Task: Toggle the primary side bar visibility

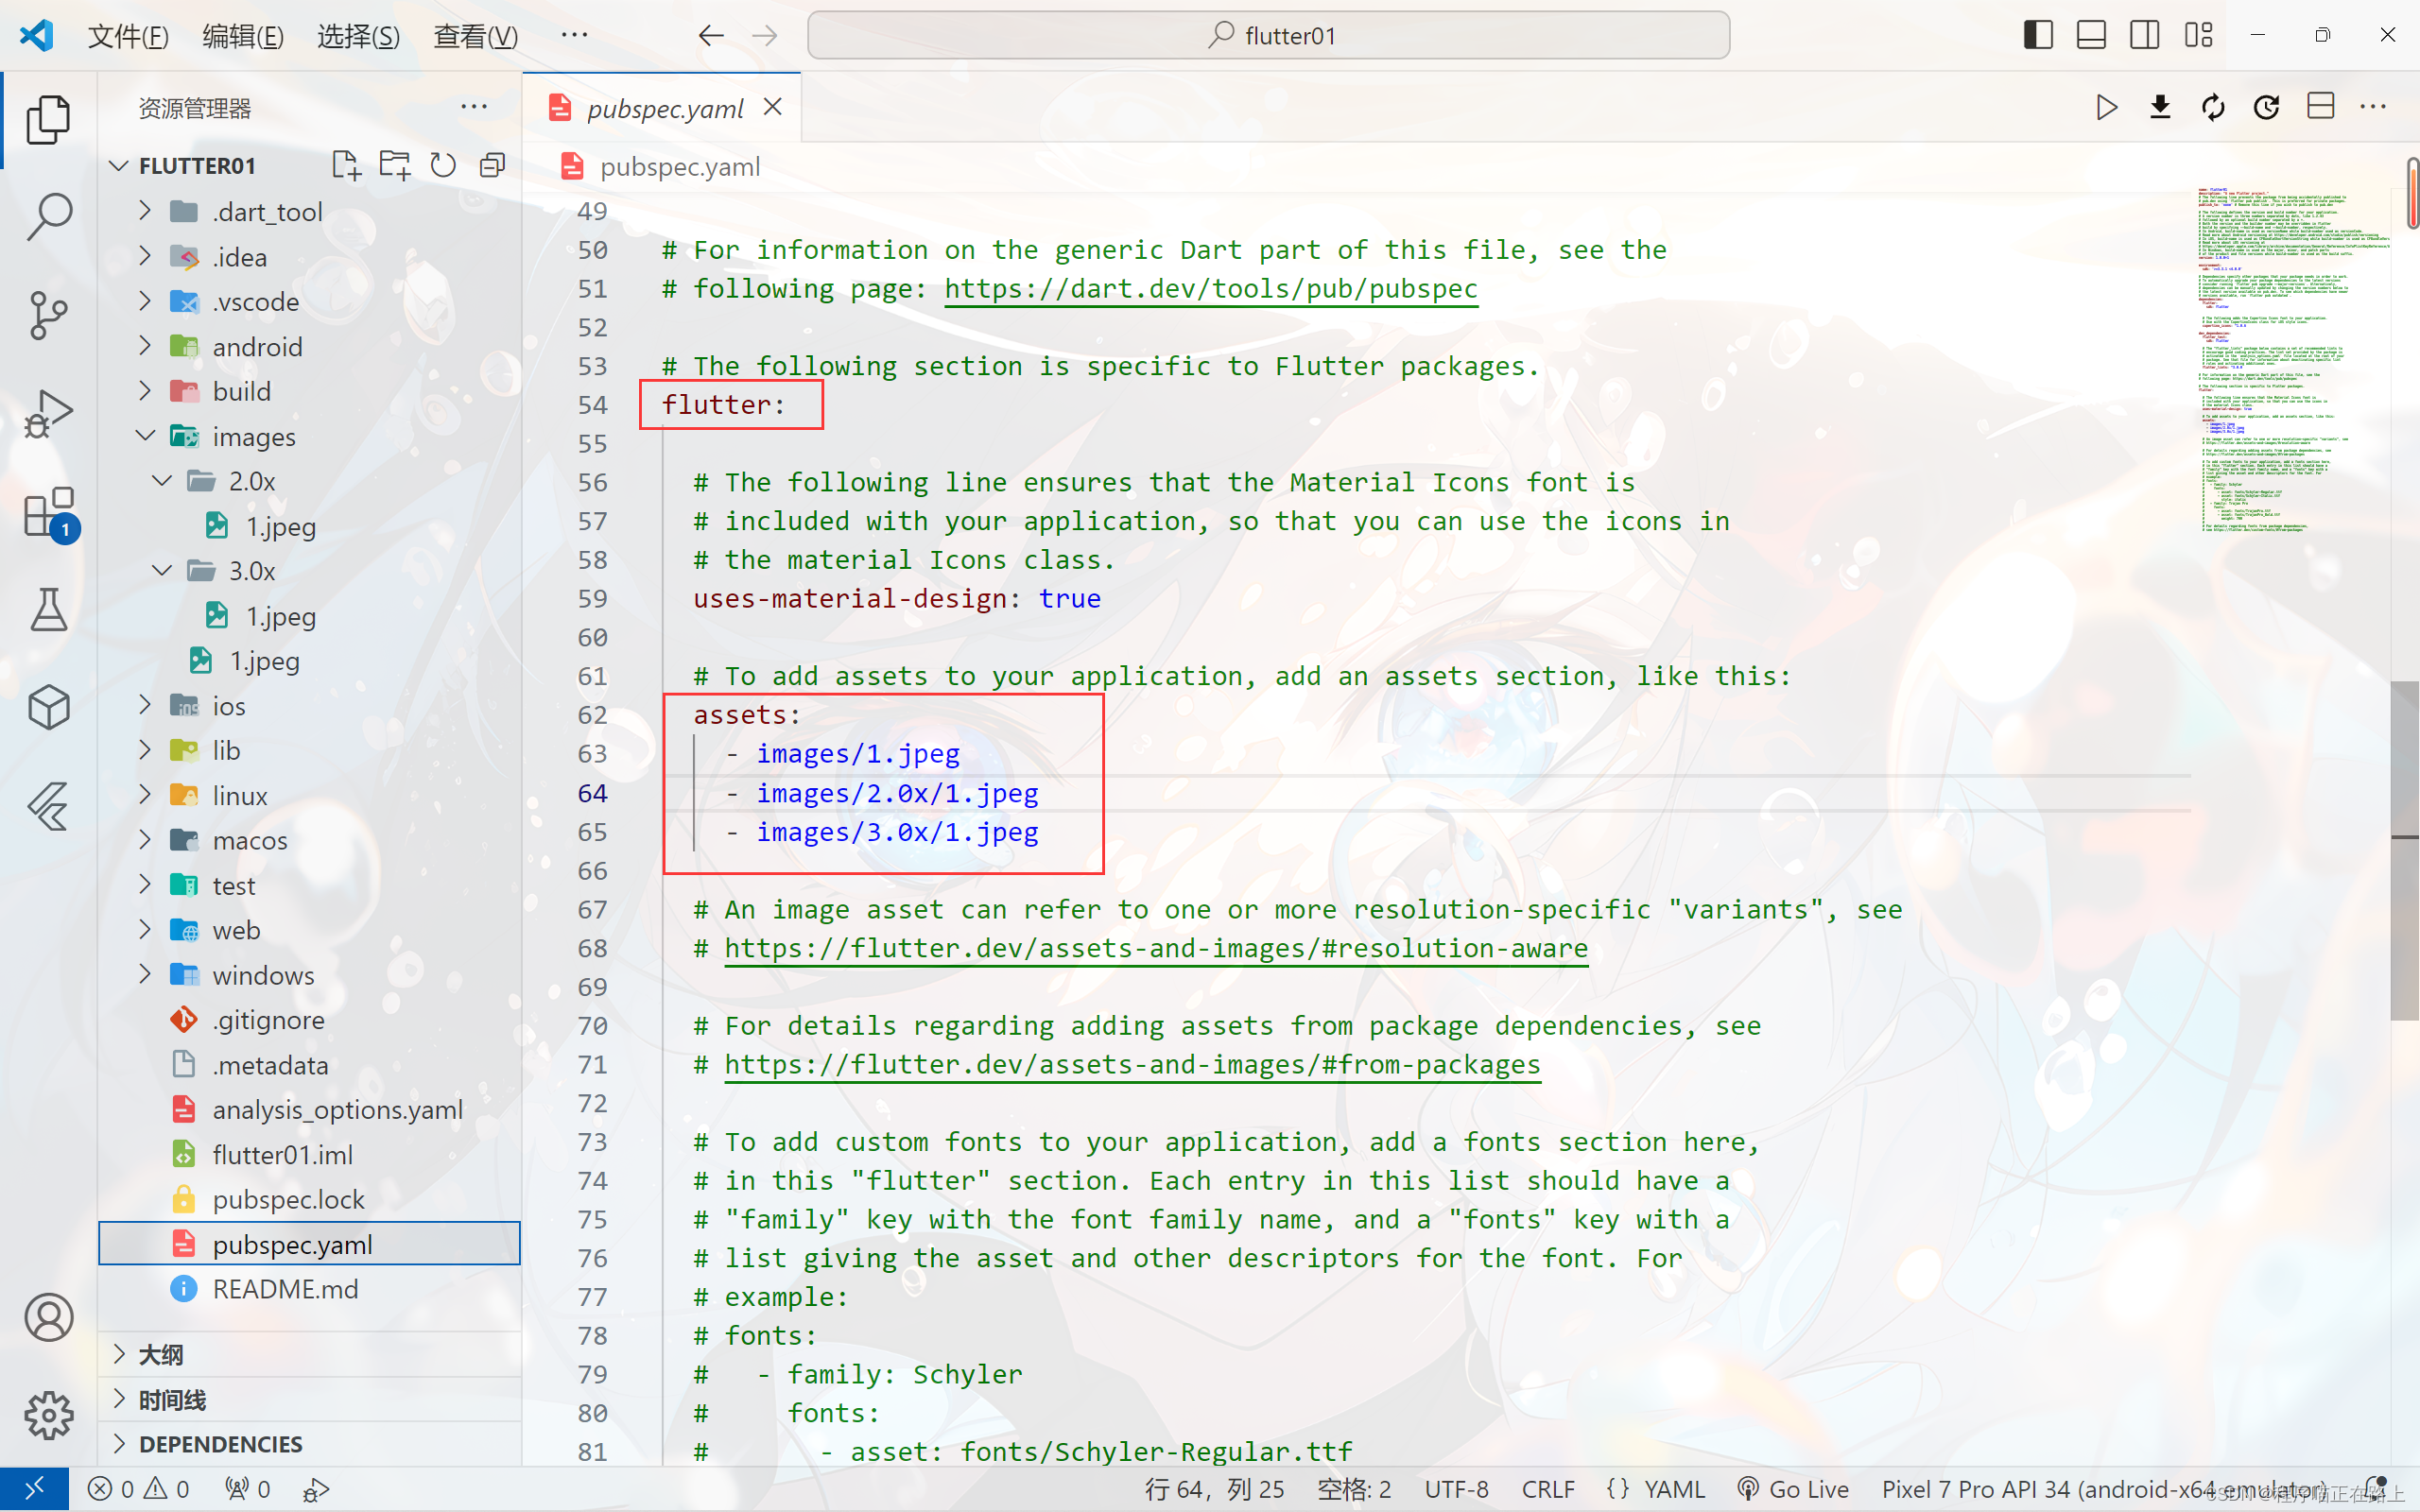Action: (2037, 35)
